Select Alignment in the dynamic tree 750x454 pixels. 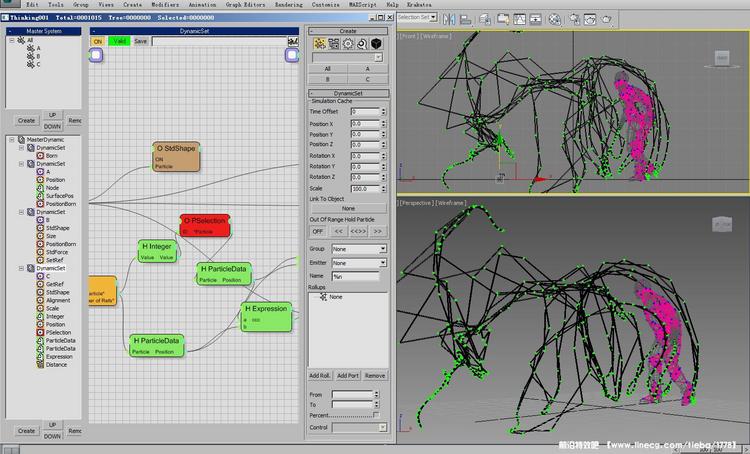click(x=58, y=300)
